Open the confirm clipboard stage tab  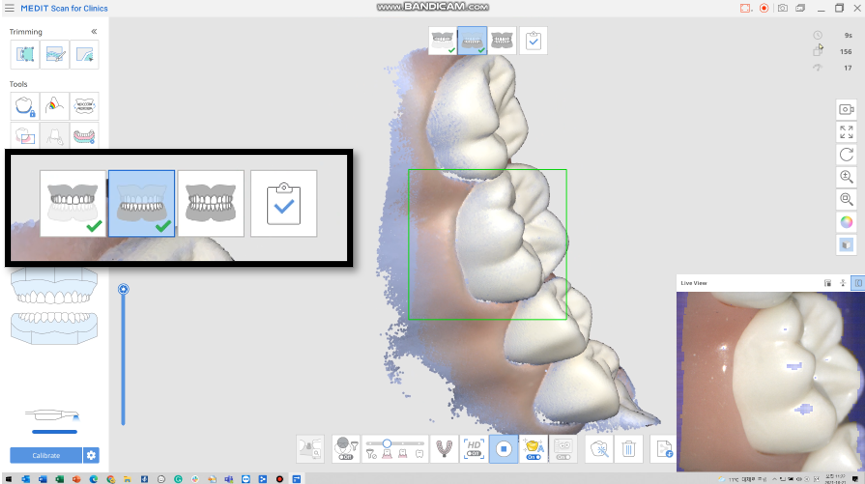tap(533, 40)
